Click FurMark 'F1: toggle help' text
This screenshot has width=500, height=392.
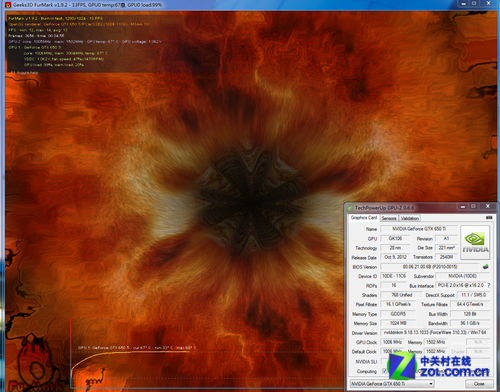tap(24, 72)
